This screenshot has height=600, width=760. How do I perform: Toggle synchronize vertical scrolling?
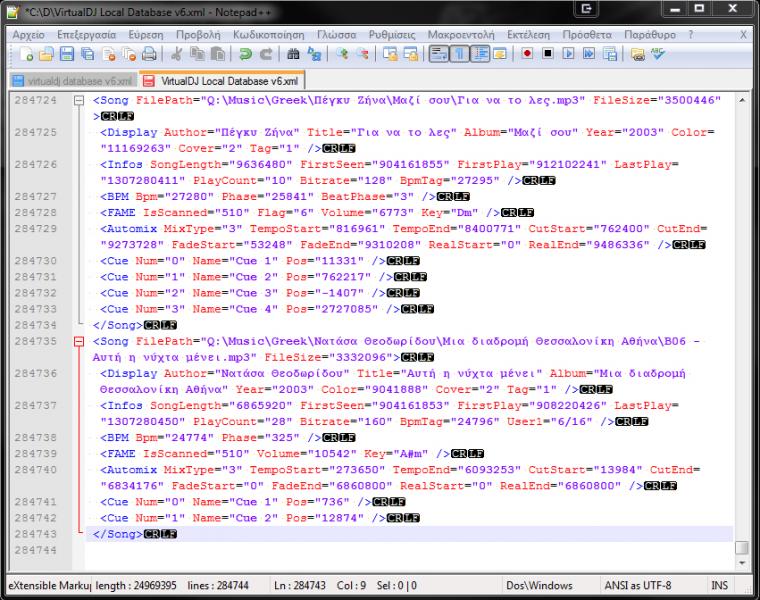click(x=390, y=54)
